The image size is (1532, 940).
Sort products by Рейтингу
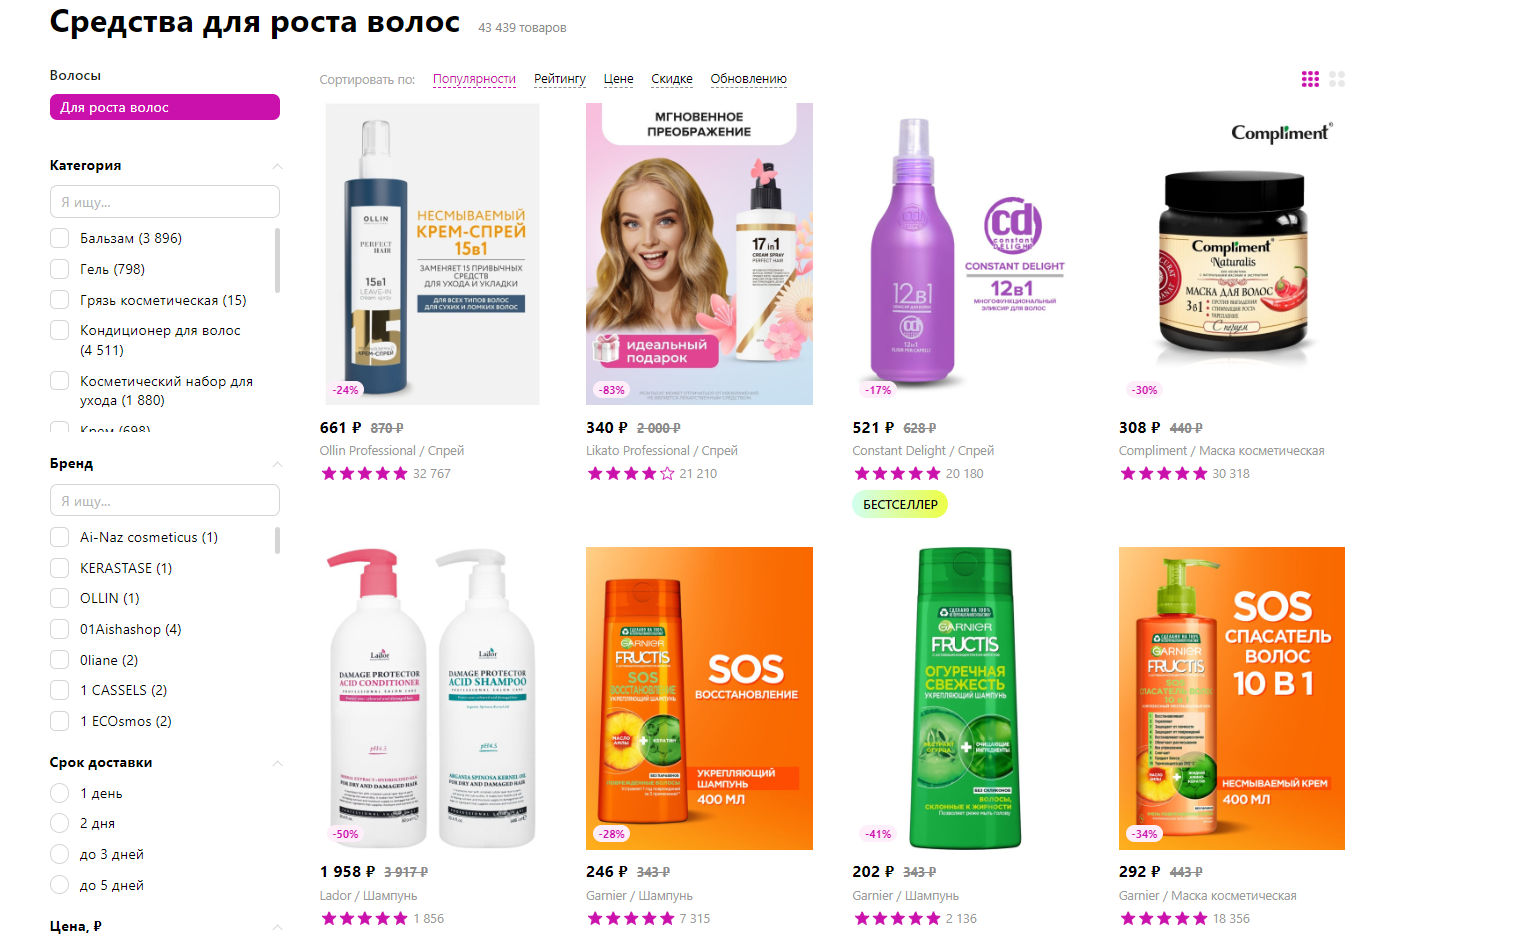tap(560, 79)
